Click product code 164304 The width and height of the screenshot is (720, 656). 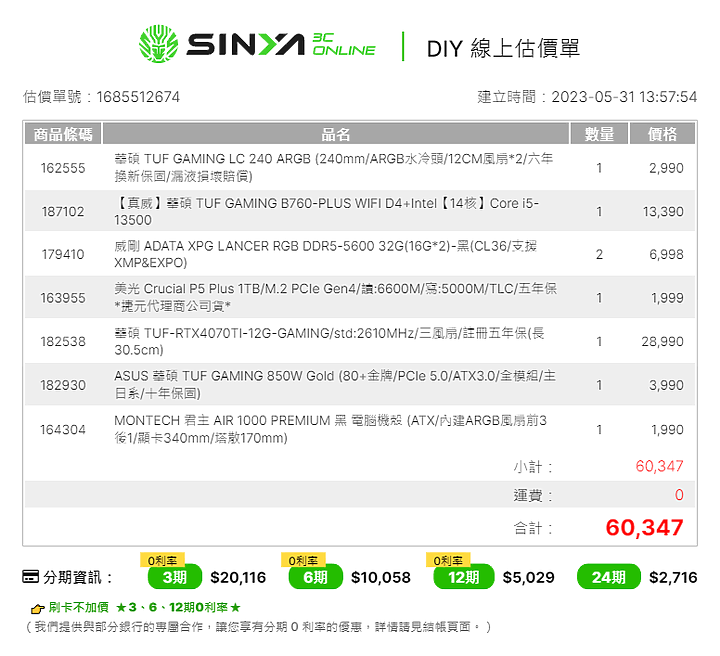point(63,430)
